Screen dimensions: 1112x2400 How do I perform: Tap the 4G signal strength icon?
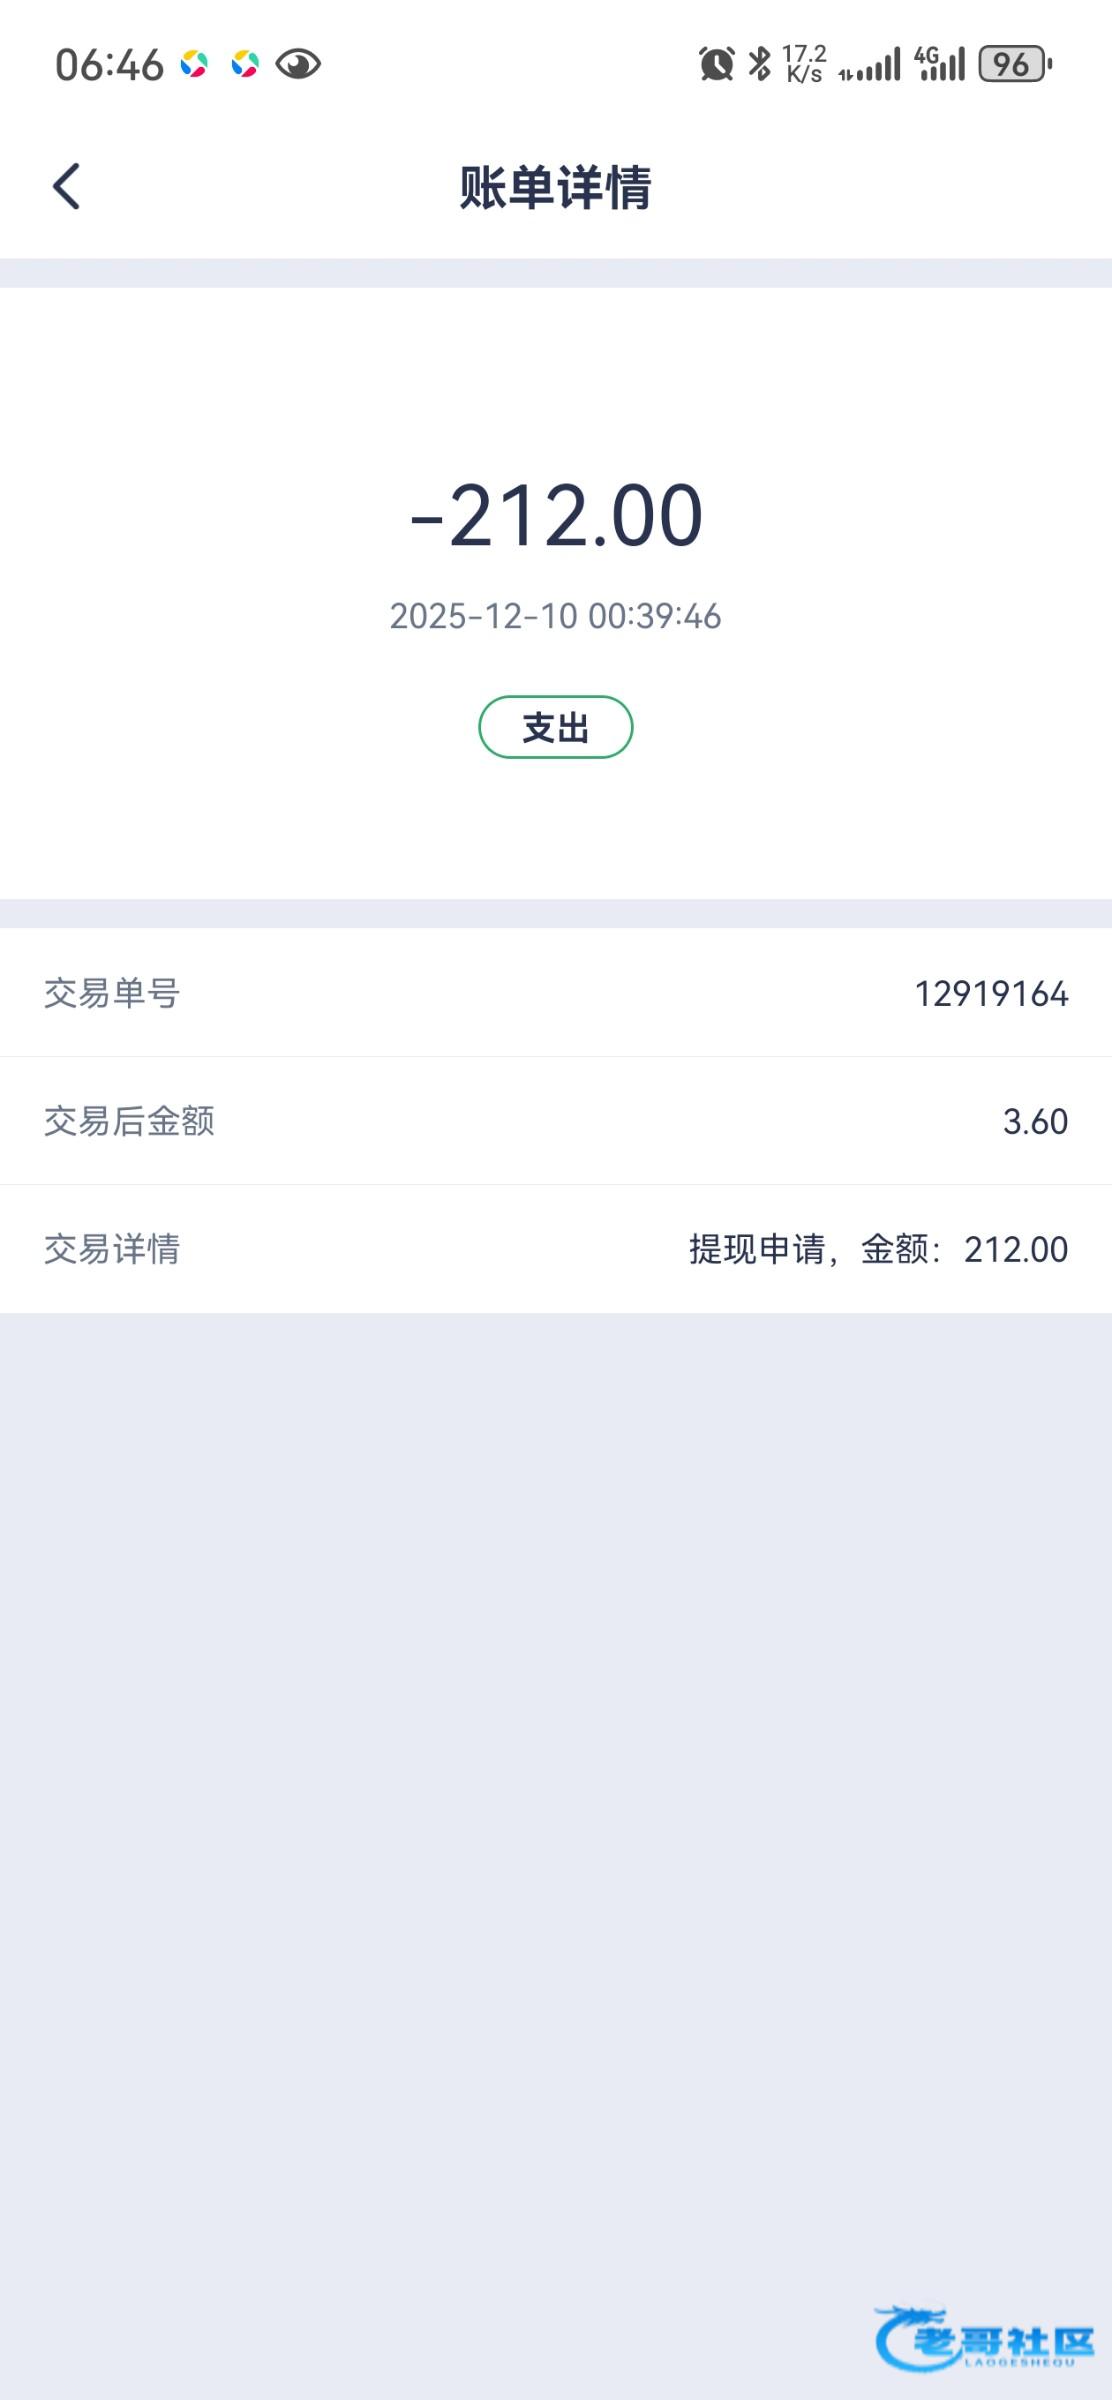pyautogui.click(x=940, y=64)
